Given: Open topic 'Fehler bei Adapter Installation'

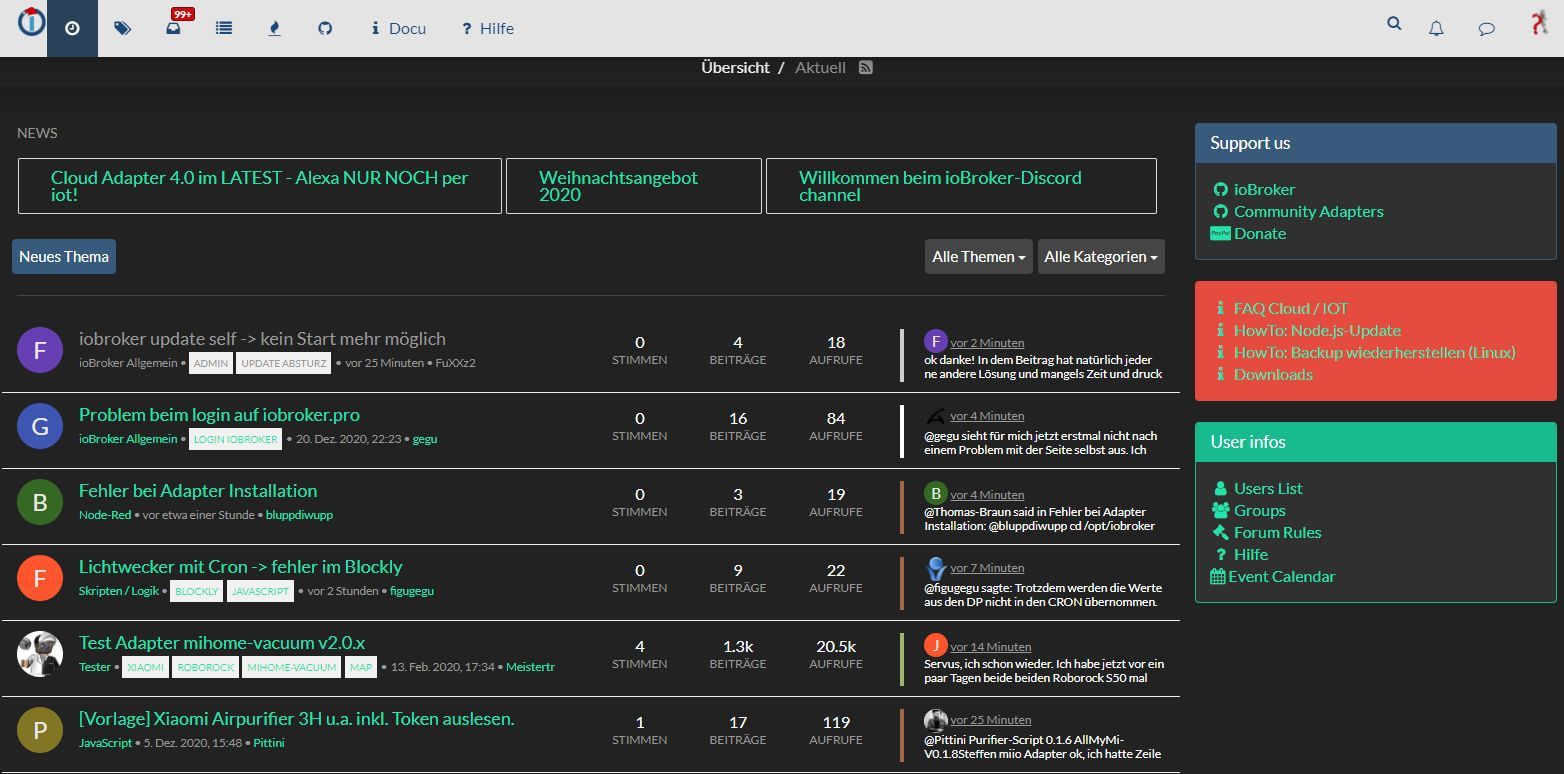Looking at the screenshot, I should [x=198, y=491].
